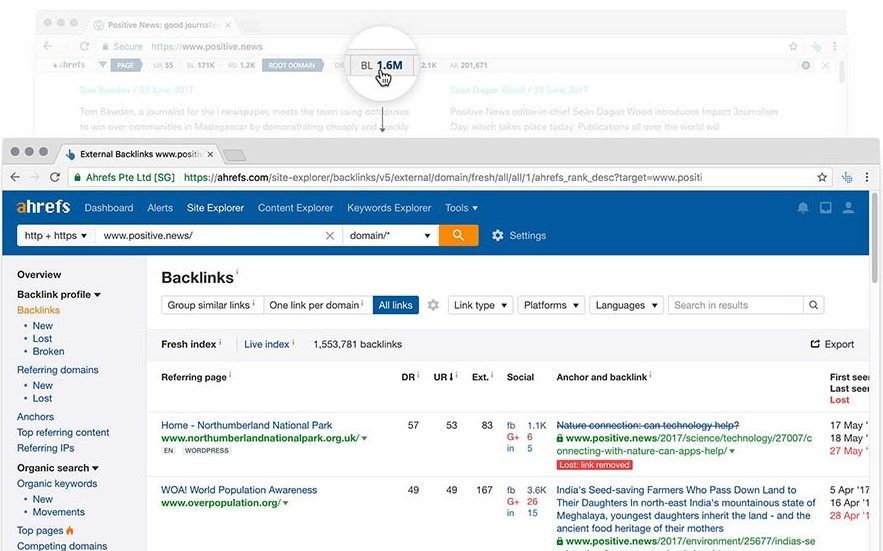Click the lock icon before positive.news science URL
Viewport: 883px width, 551px height.
point(560,438)
